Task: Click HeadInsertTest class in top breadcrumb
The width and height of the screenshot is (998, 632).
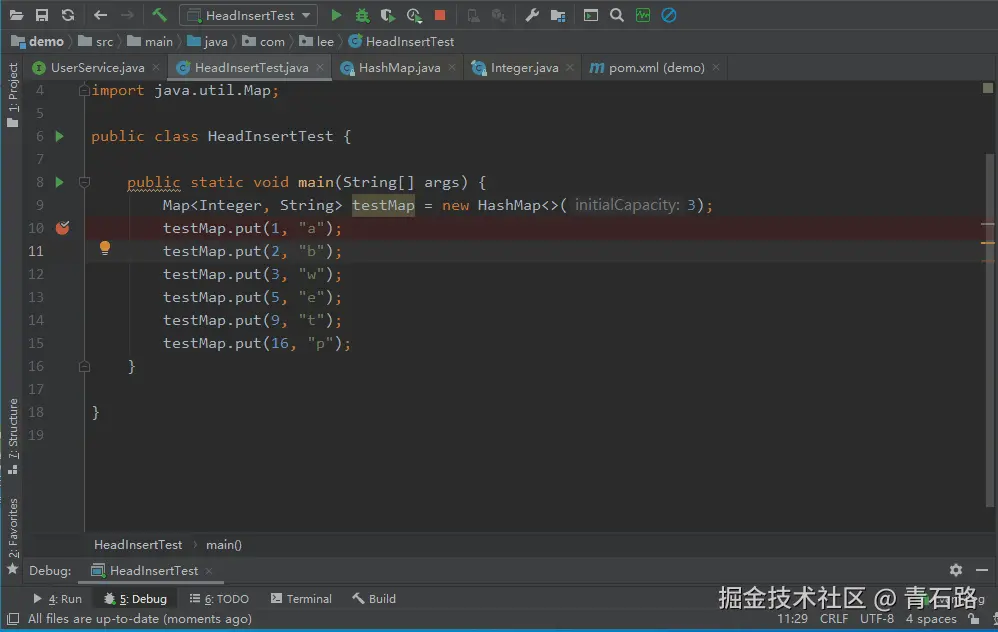Action: 402,42
